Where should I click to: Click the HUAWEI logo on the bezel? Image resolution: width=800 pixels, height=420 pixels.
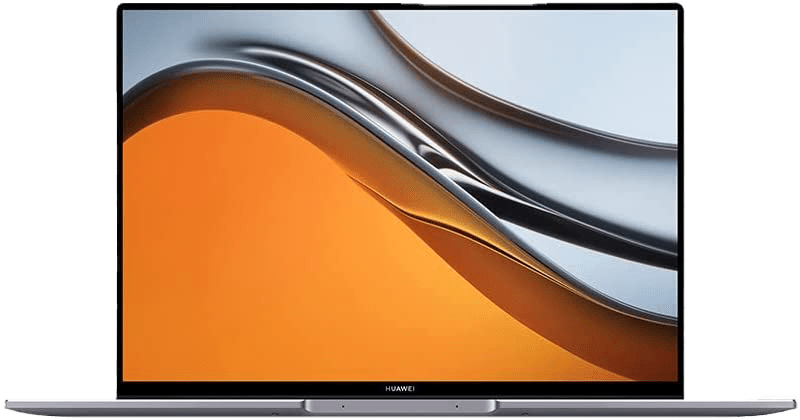[x=400, y=389]
